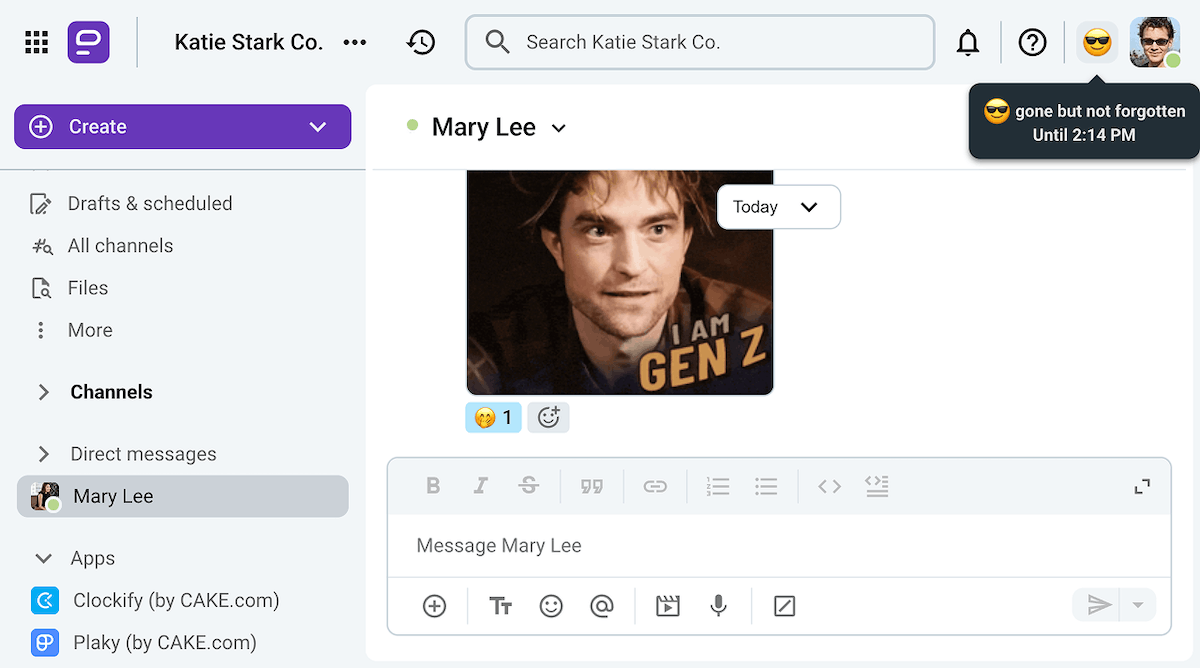Image resolution: width=1200 pixels, height=668 pixels.
Task: Open Drafts & scheduled from the sidebar
Action: click(x=148, y=203)
